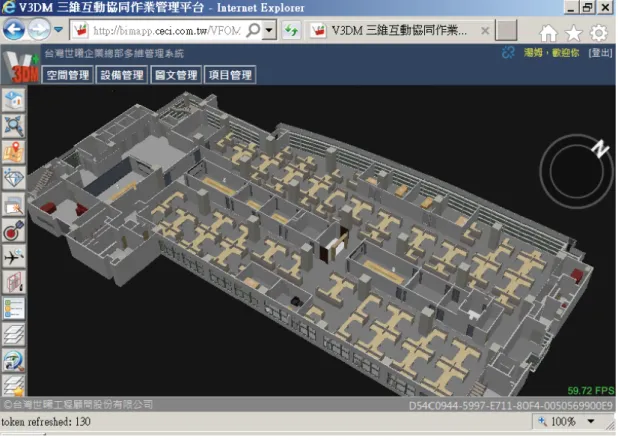Click the red object in the right corner room
The image size is (618, 440).
pos(577,274)
